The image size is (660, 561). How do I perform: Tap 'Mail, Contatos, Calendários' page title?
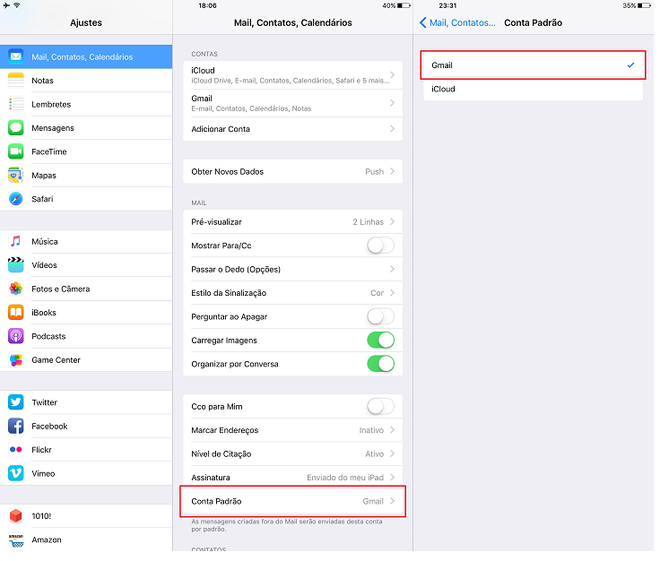pyautogui.click(x=293, y=23)
